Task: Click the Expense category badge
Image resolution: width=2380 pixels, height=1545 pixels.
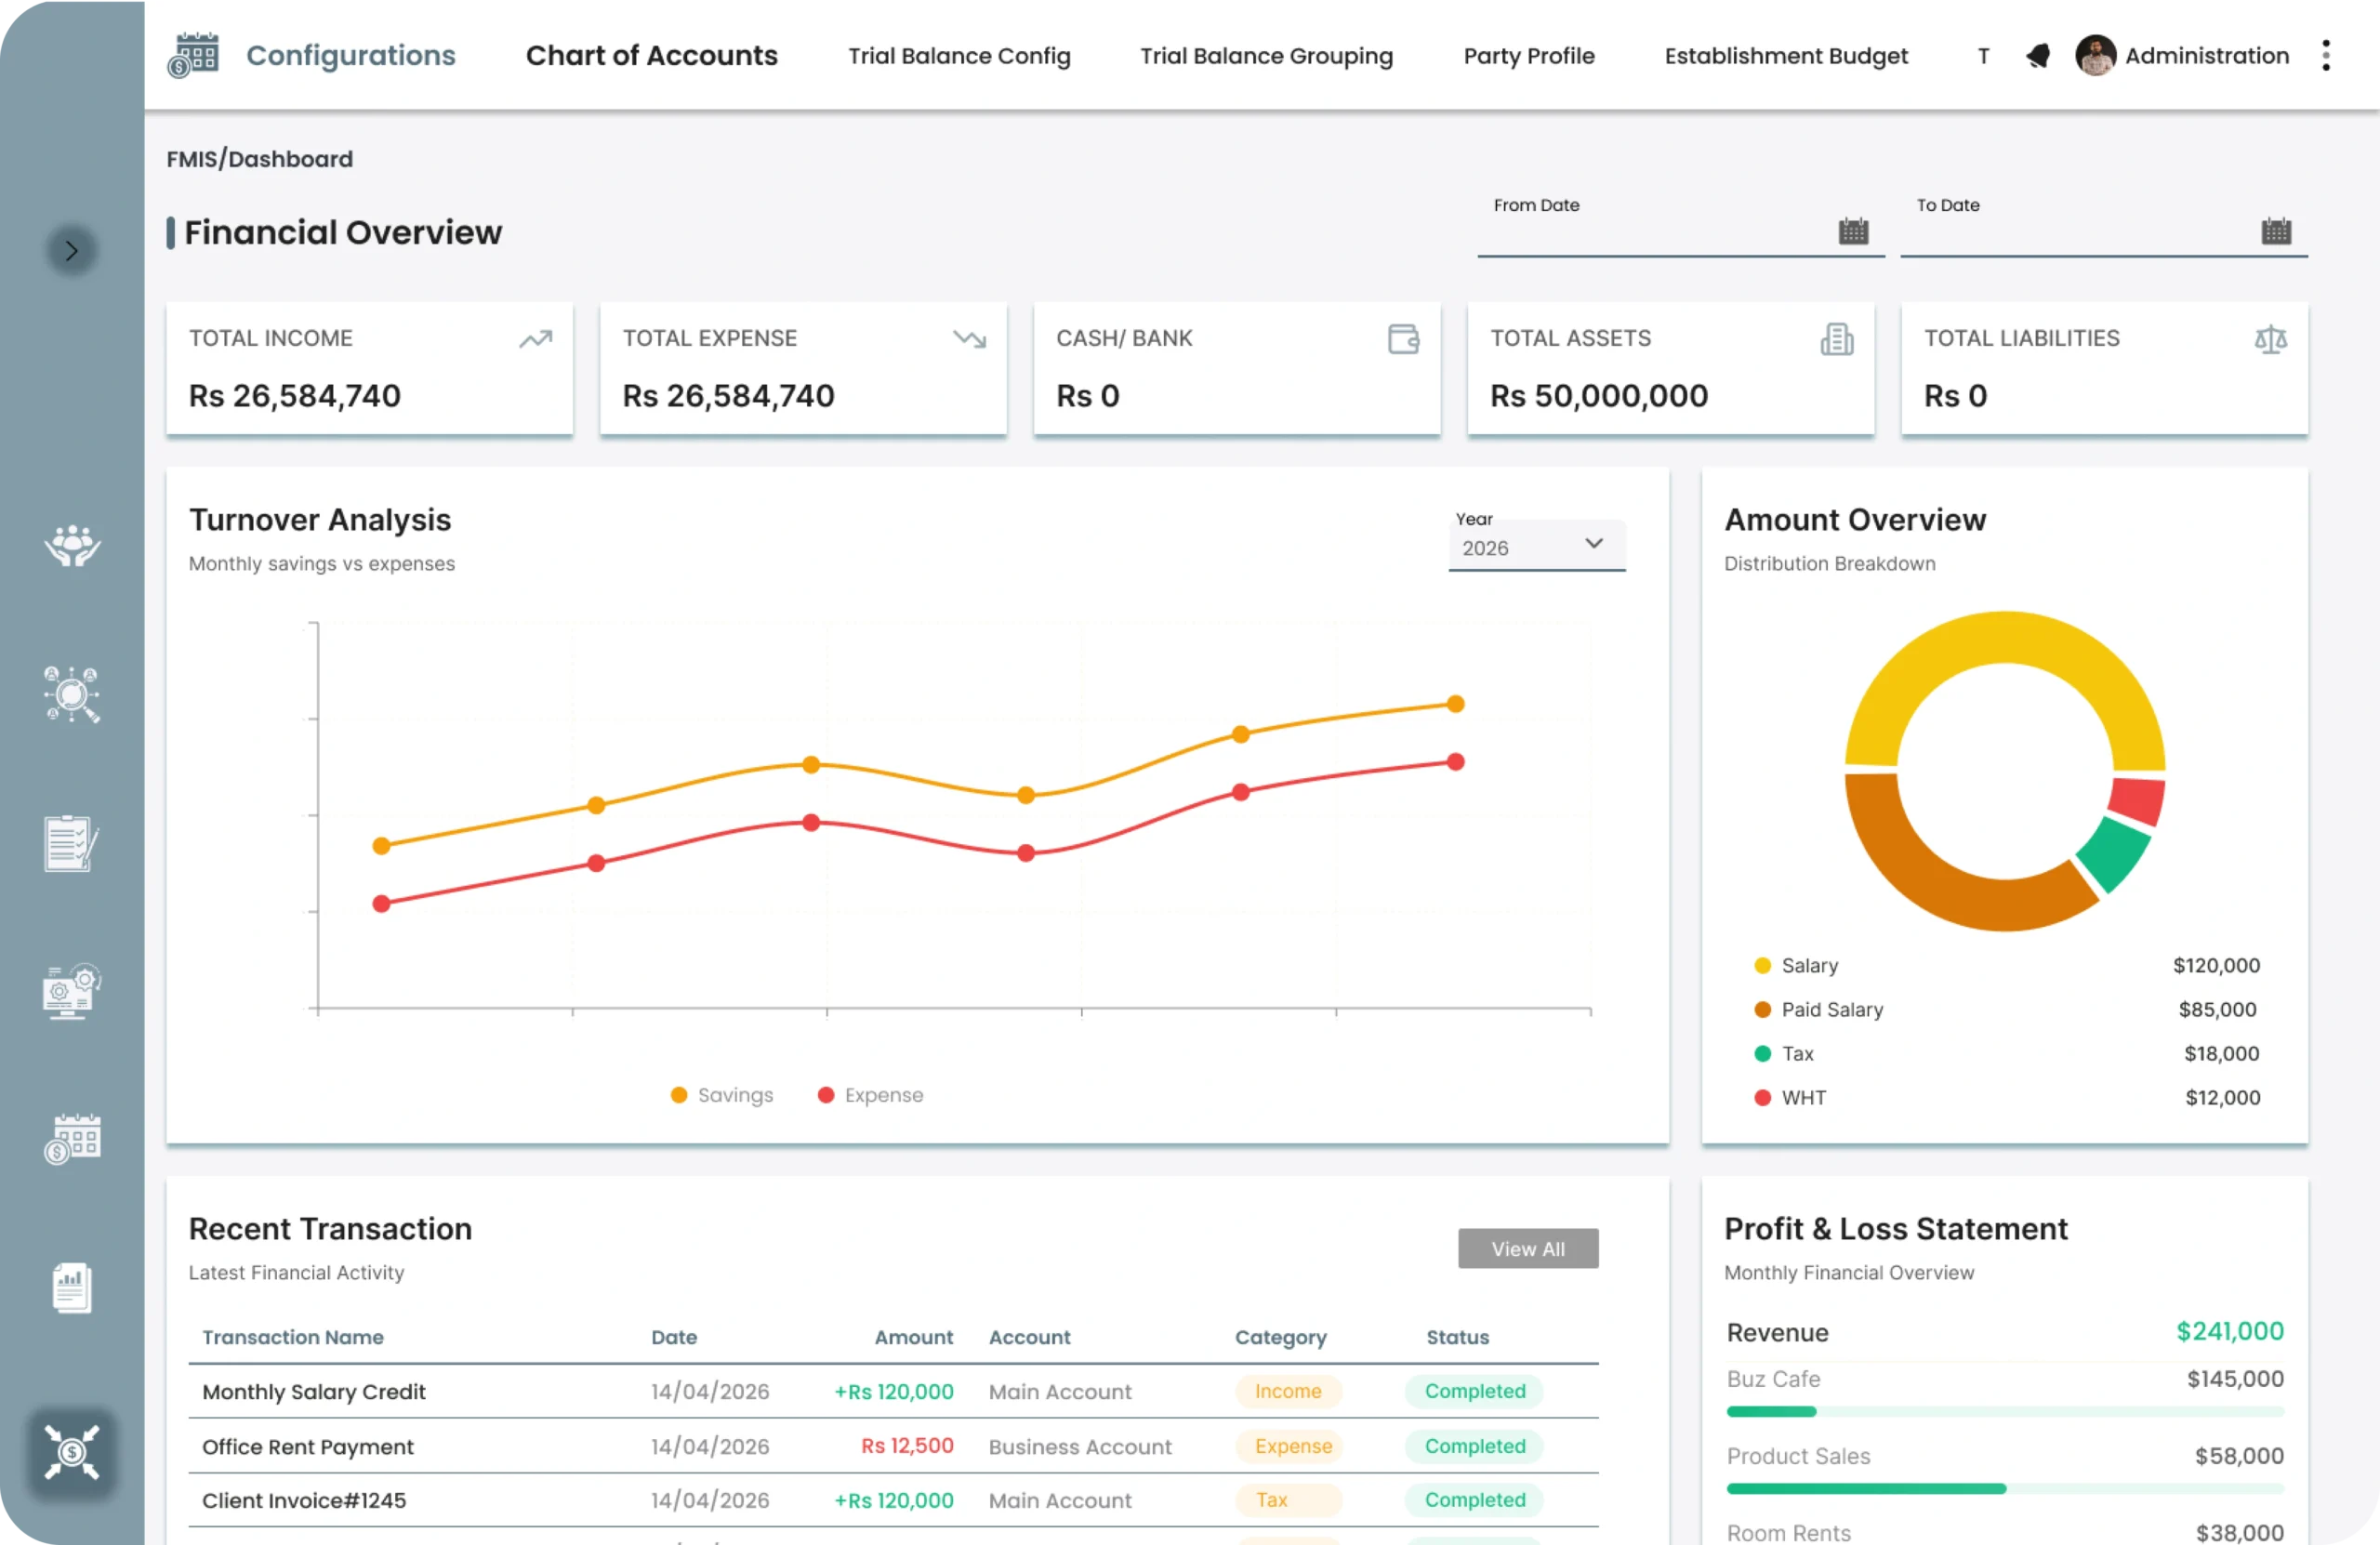Action: coord(1288,1446)
